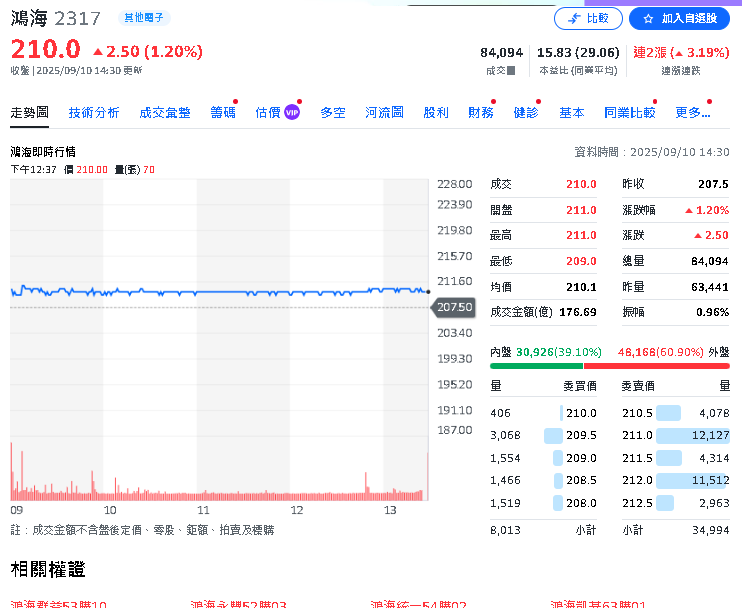This screenshot has height=608, width=742.
Task: Open the 基本 tab
Action: pyautogui.click(x=572, y=113)
